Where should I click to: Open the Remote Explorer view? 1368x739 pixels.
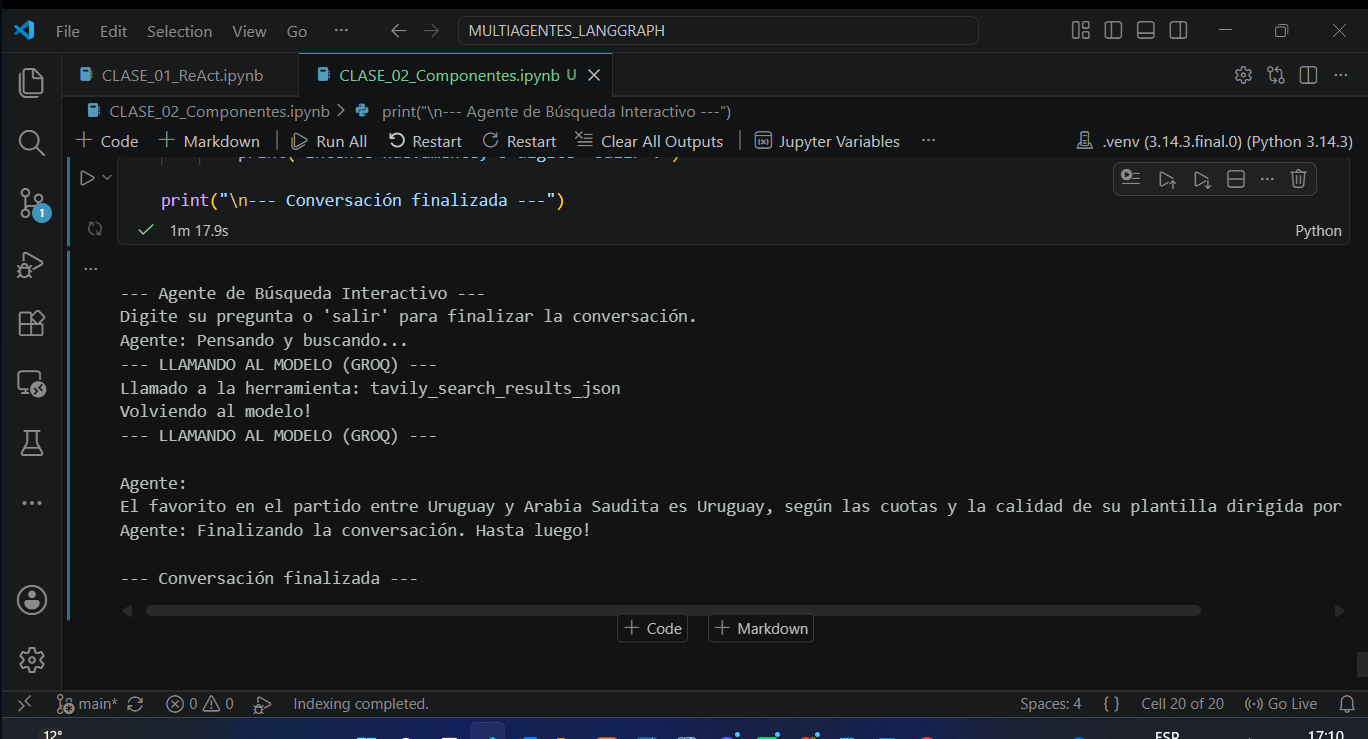point(31,383)
